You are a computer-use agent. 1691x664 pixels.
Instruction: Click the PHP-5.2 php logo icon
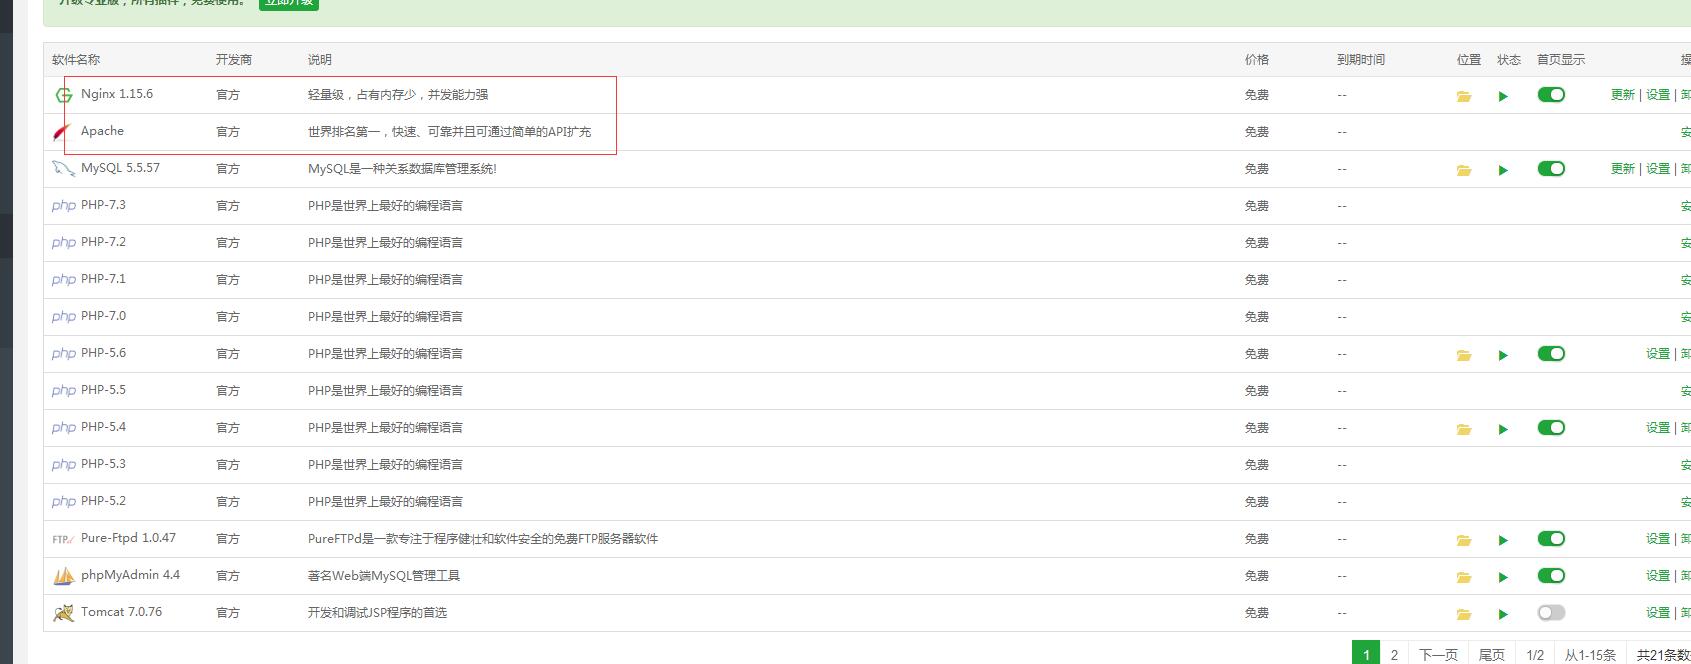pyautogui.click(x=63, y=502)
